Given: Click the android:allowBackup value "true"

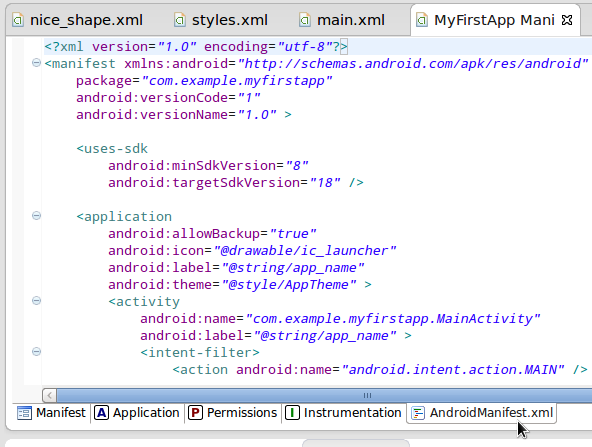Looking at the screenshot, I should tap(293, 234).
